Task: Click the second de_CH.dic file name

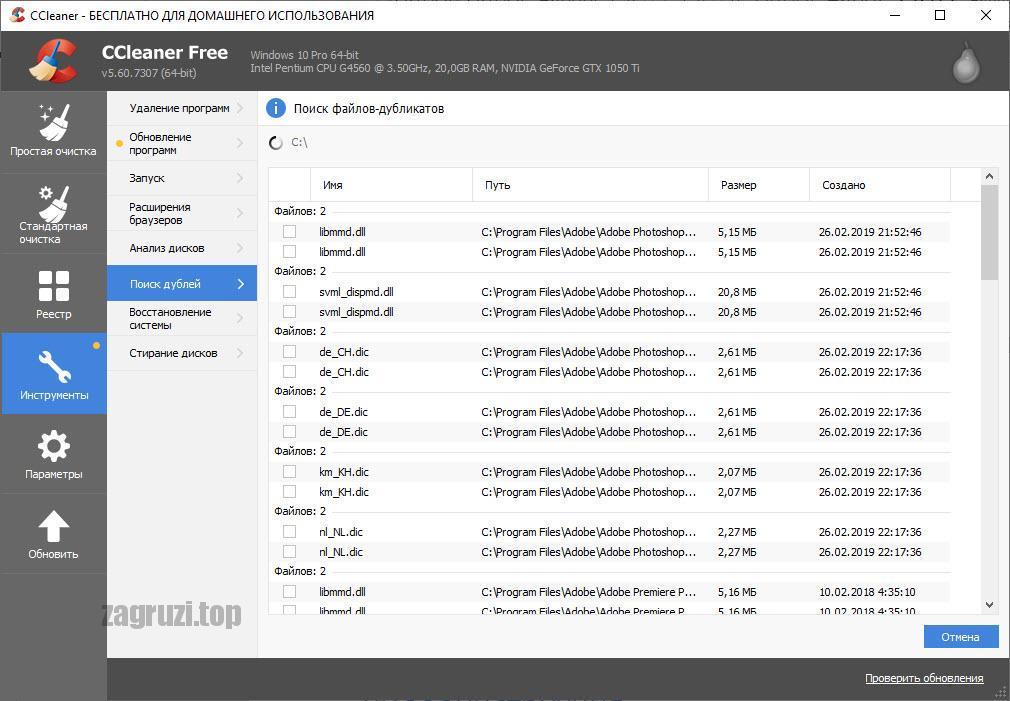Action: pos(344,372)
